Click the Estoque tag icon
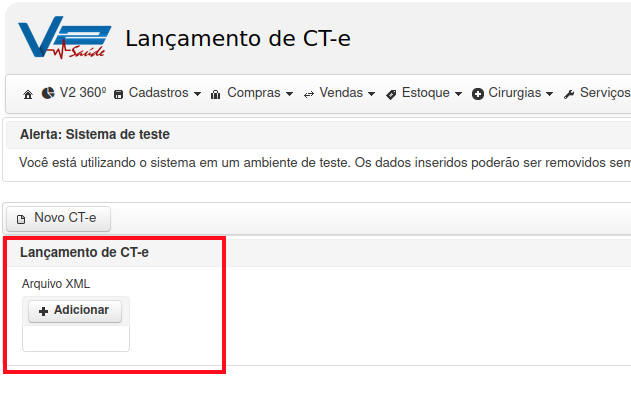The image size is (631, 398). pyautogui.click(x=391, y=95)
